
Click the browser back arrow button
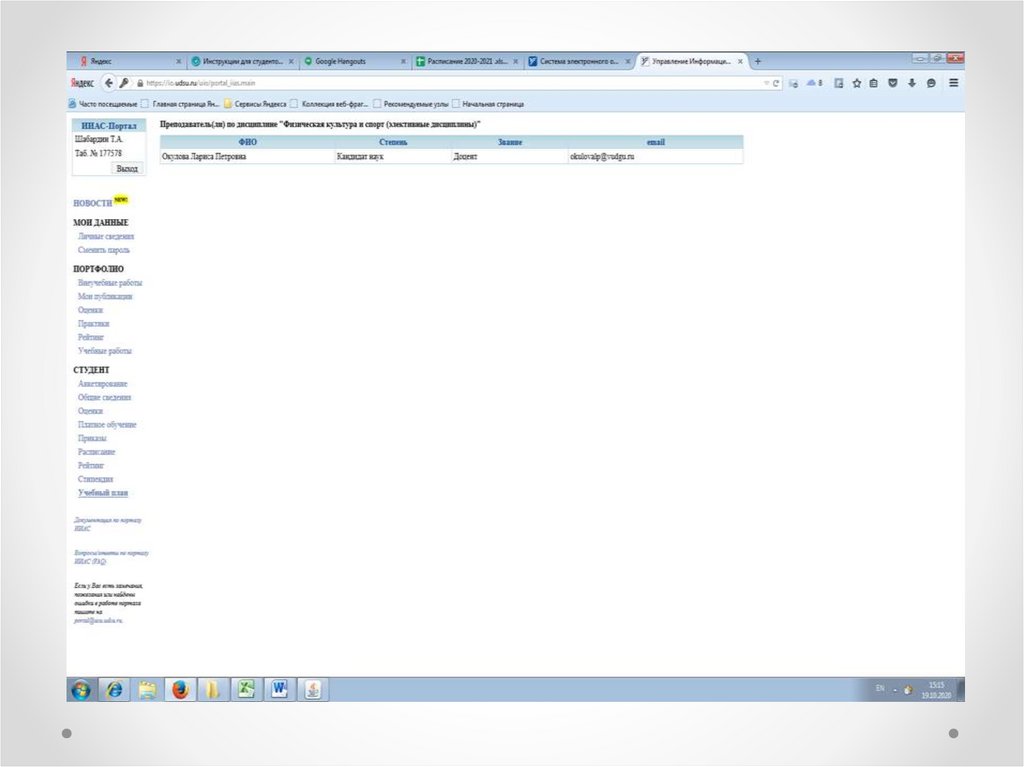tap(109, 83)
